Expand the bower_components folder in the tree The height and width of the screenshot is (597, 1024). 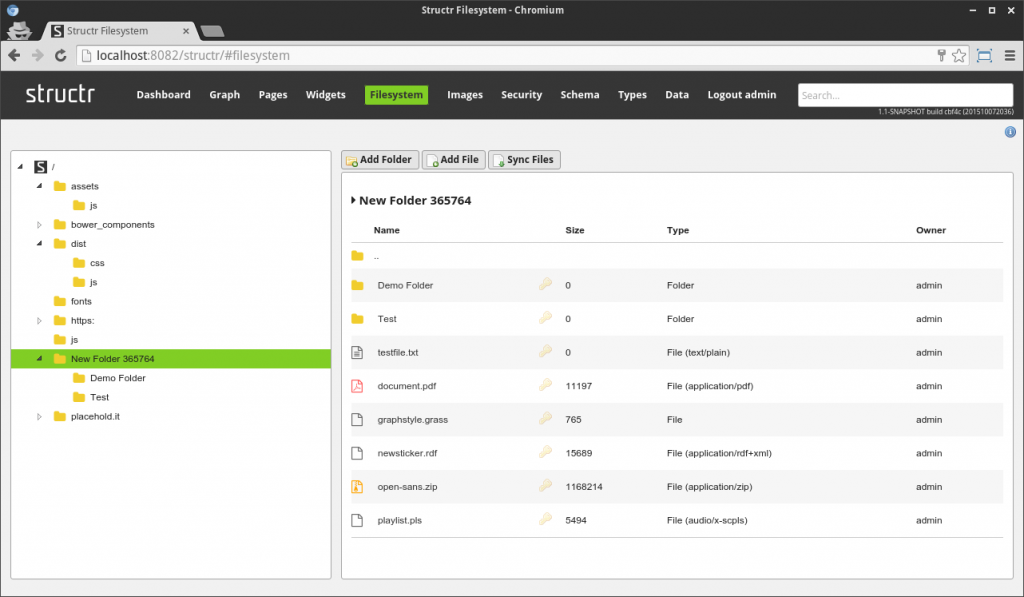tap(40, 224)
